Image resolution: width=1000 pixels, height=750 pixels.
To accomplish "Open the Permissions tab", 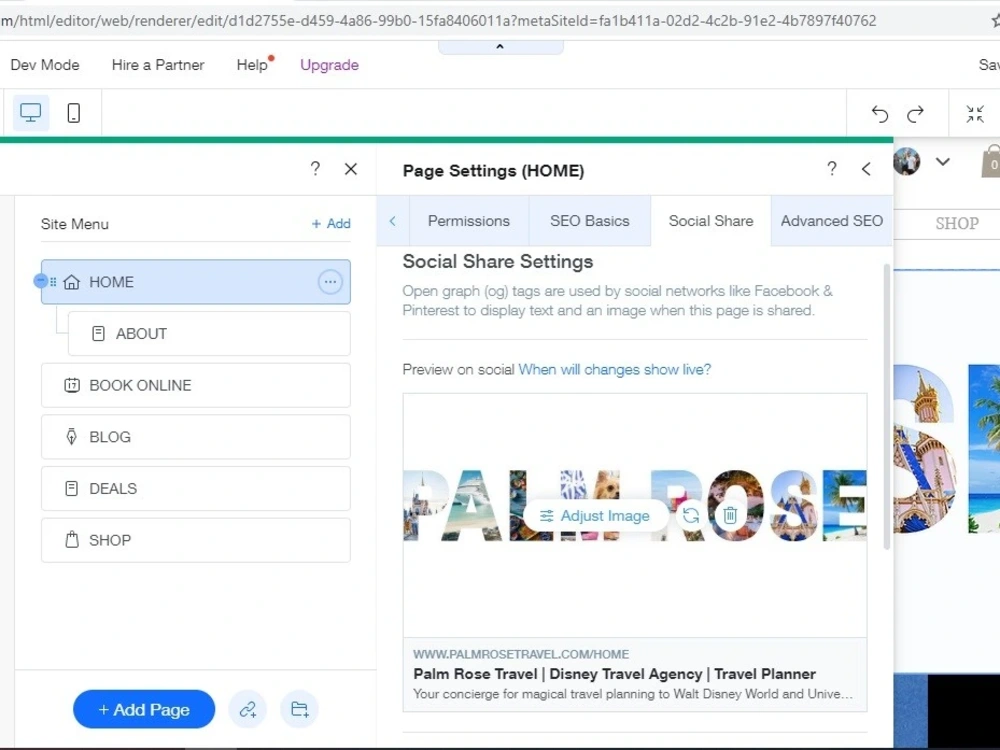I will [x=469, y=221].
